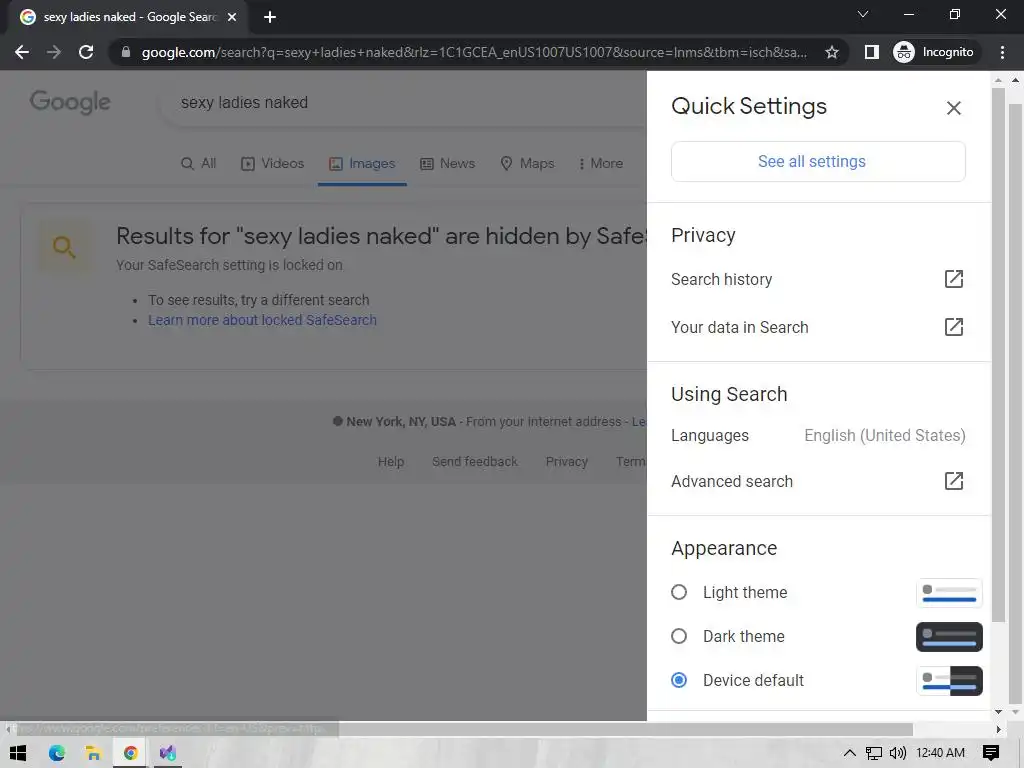Click the Dark theme preview thumbnail
The height and width of the screenshot is (768, 1024).
(x=948, y=637)
